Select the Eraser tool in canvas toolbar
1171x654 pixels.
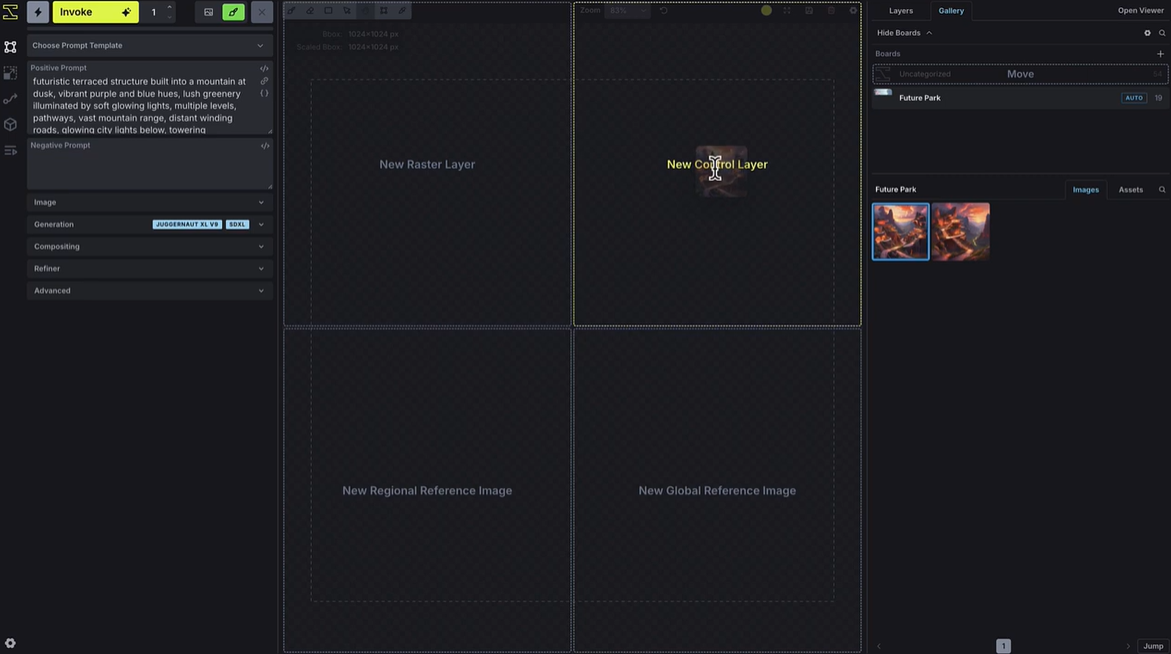310,10
